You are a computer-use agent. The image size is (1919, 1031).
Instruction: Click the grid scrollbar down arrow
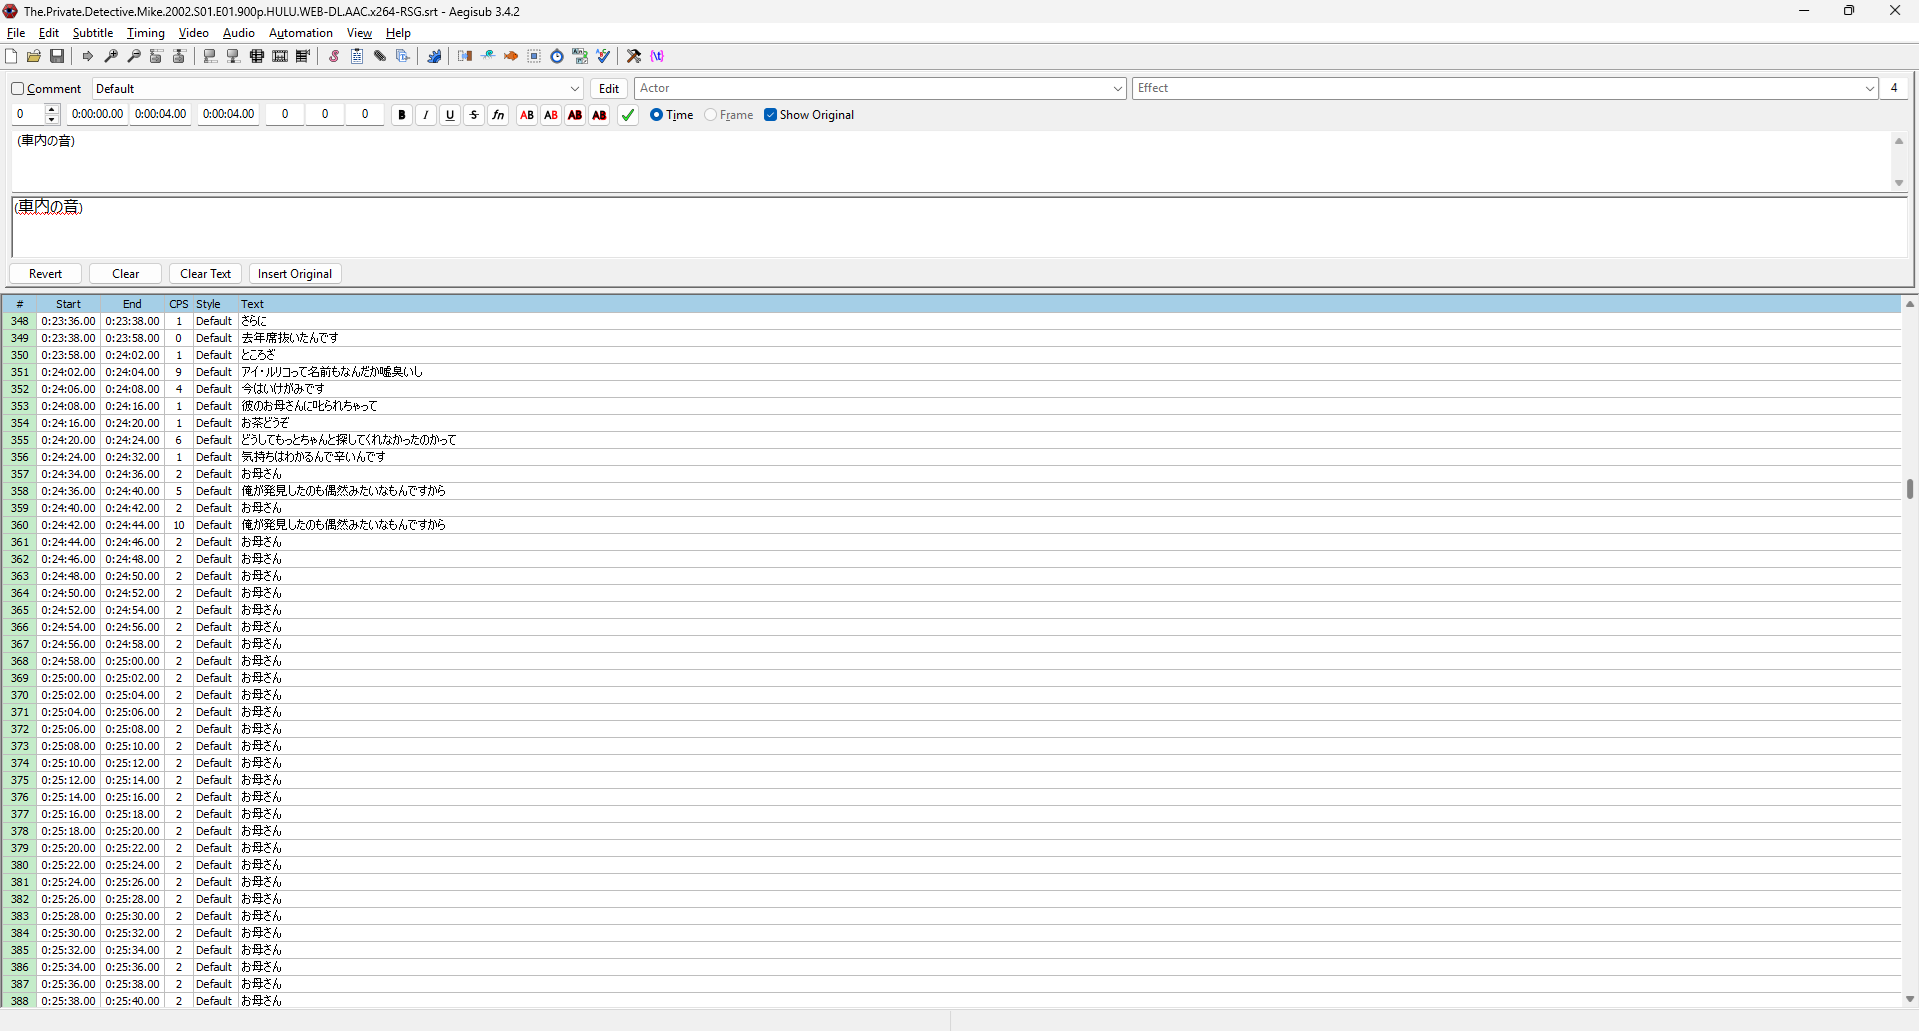coord(1910,999)
